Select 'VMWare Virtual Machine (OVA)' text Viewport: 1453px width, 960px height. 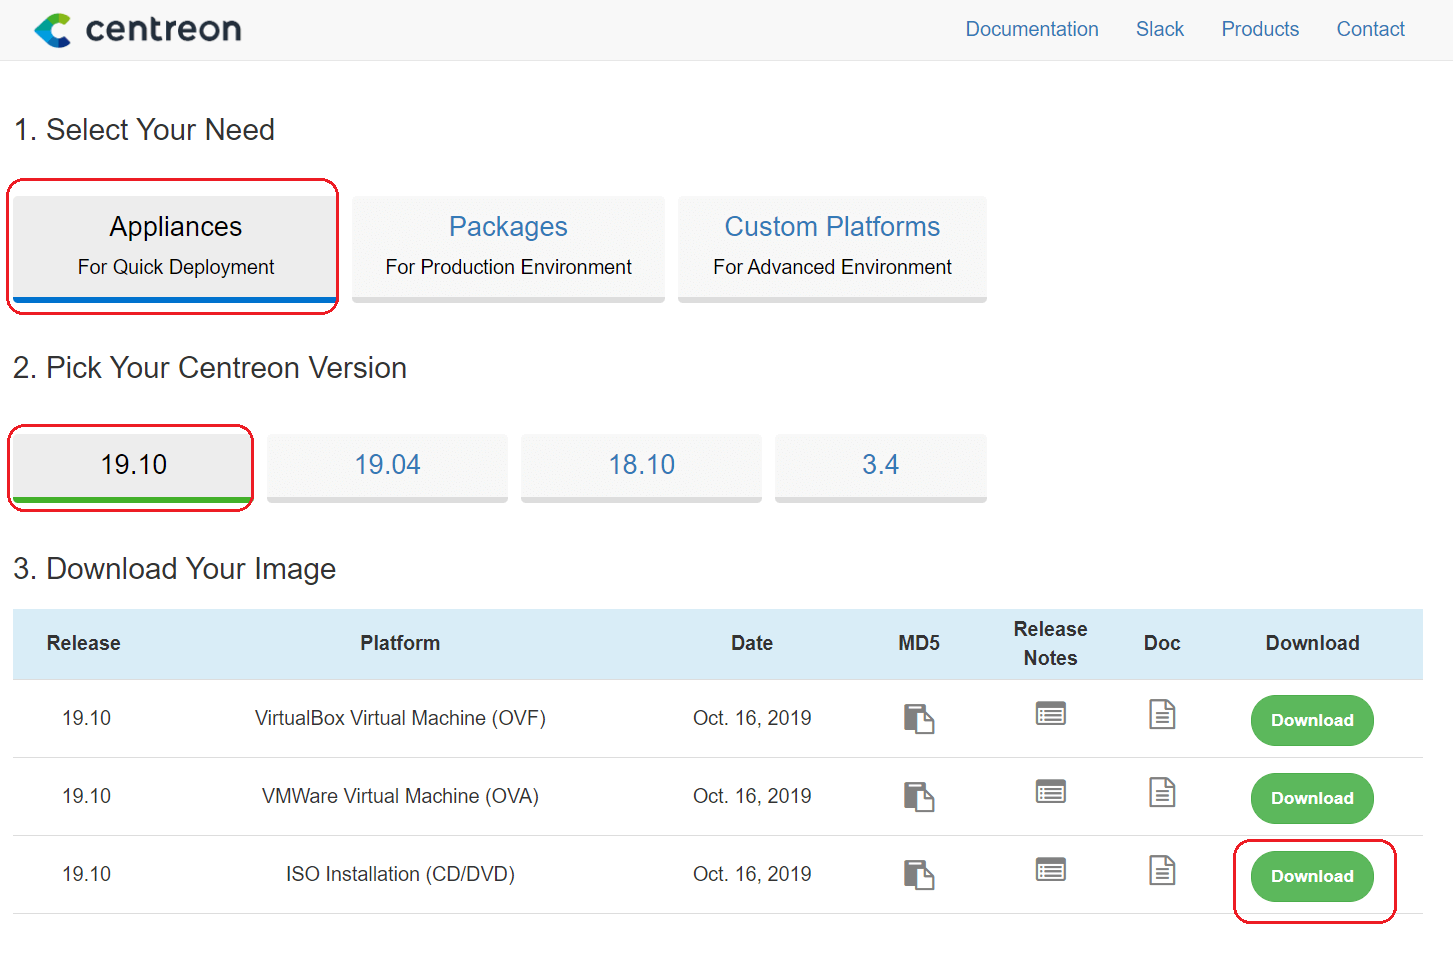[400, 796]
